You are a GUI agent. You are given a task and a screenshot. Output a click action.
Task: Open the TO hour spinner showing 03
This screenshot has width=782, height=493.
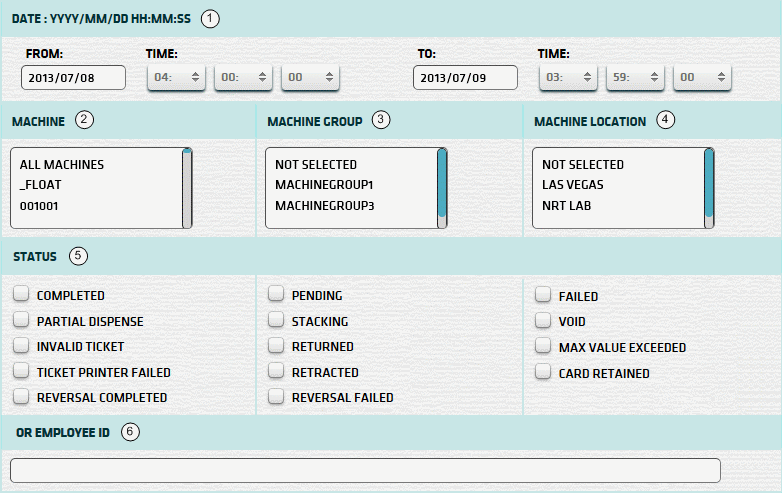point(568,77)
